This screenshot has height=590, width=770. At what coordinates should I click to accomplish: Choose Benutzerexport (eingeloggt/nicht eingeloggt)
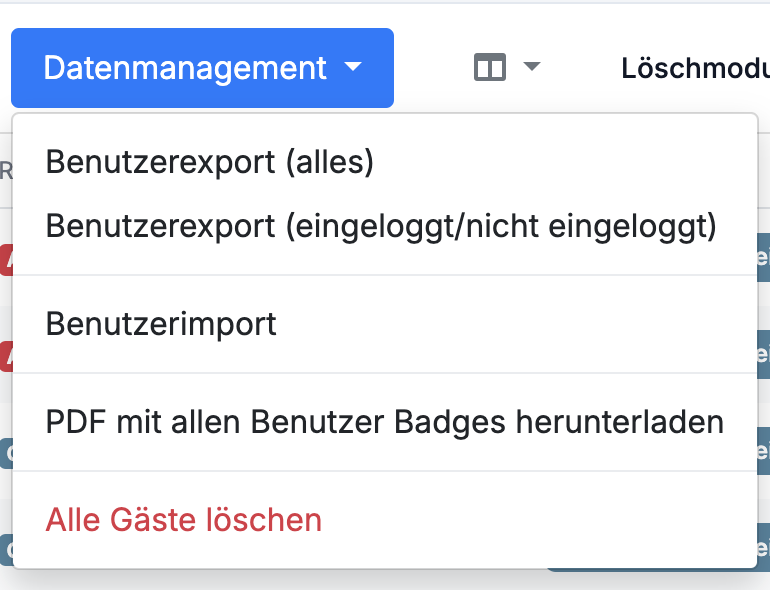[381, 226]
